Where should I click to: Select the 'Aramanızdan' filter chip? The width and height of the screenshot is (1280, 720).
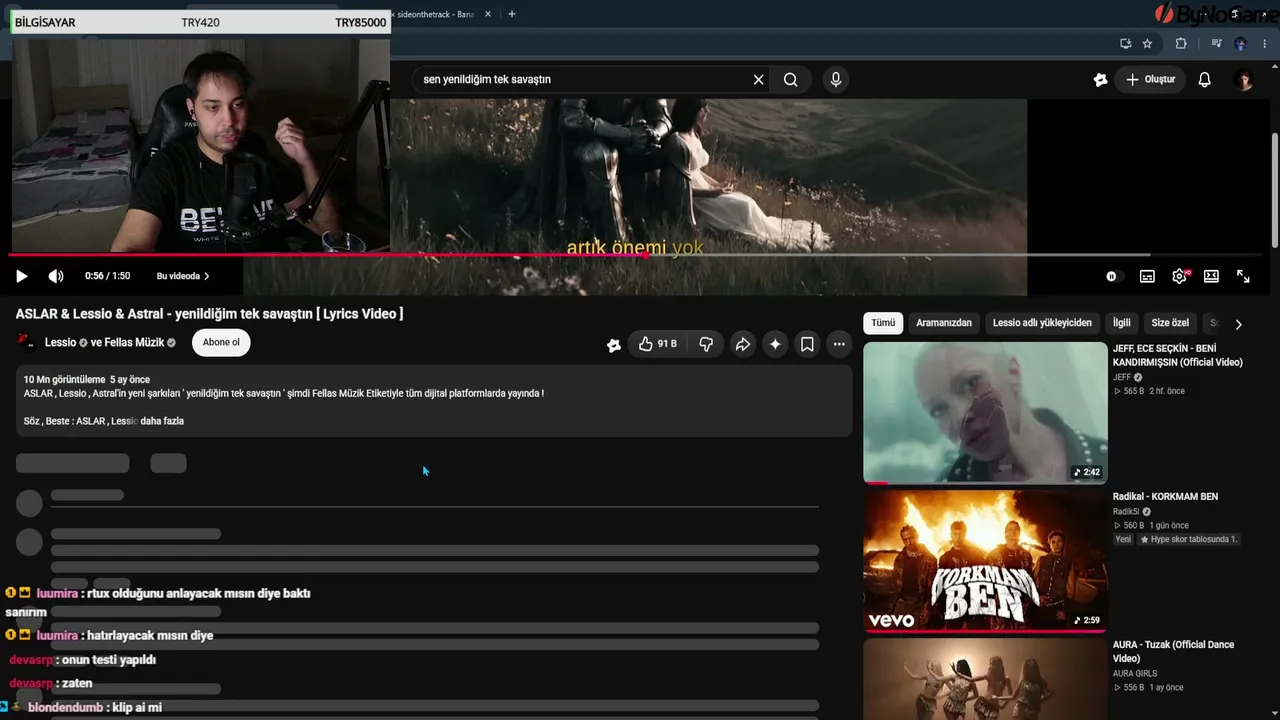click(x=944, y=323)
